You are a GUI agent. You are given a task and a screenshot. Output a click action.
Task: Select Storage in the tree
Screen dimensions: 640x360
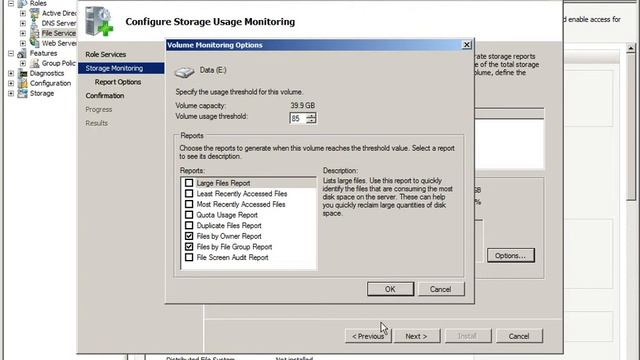[42, 93]
